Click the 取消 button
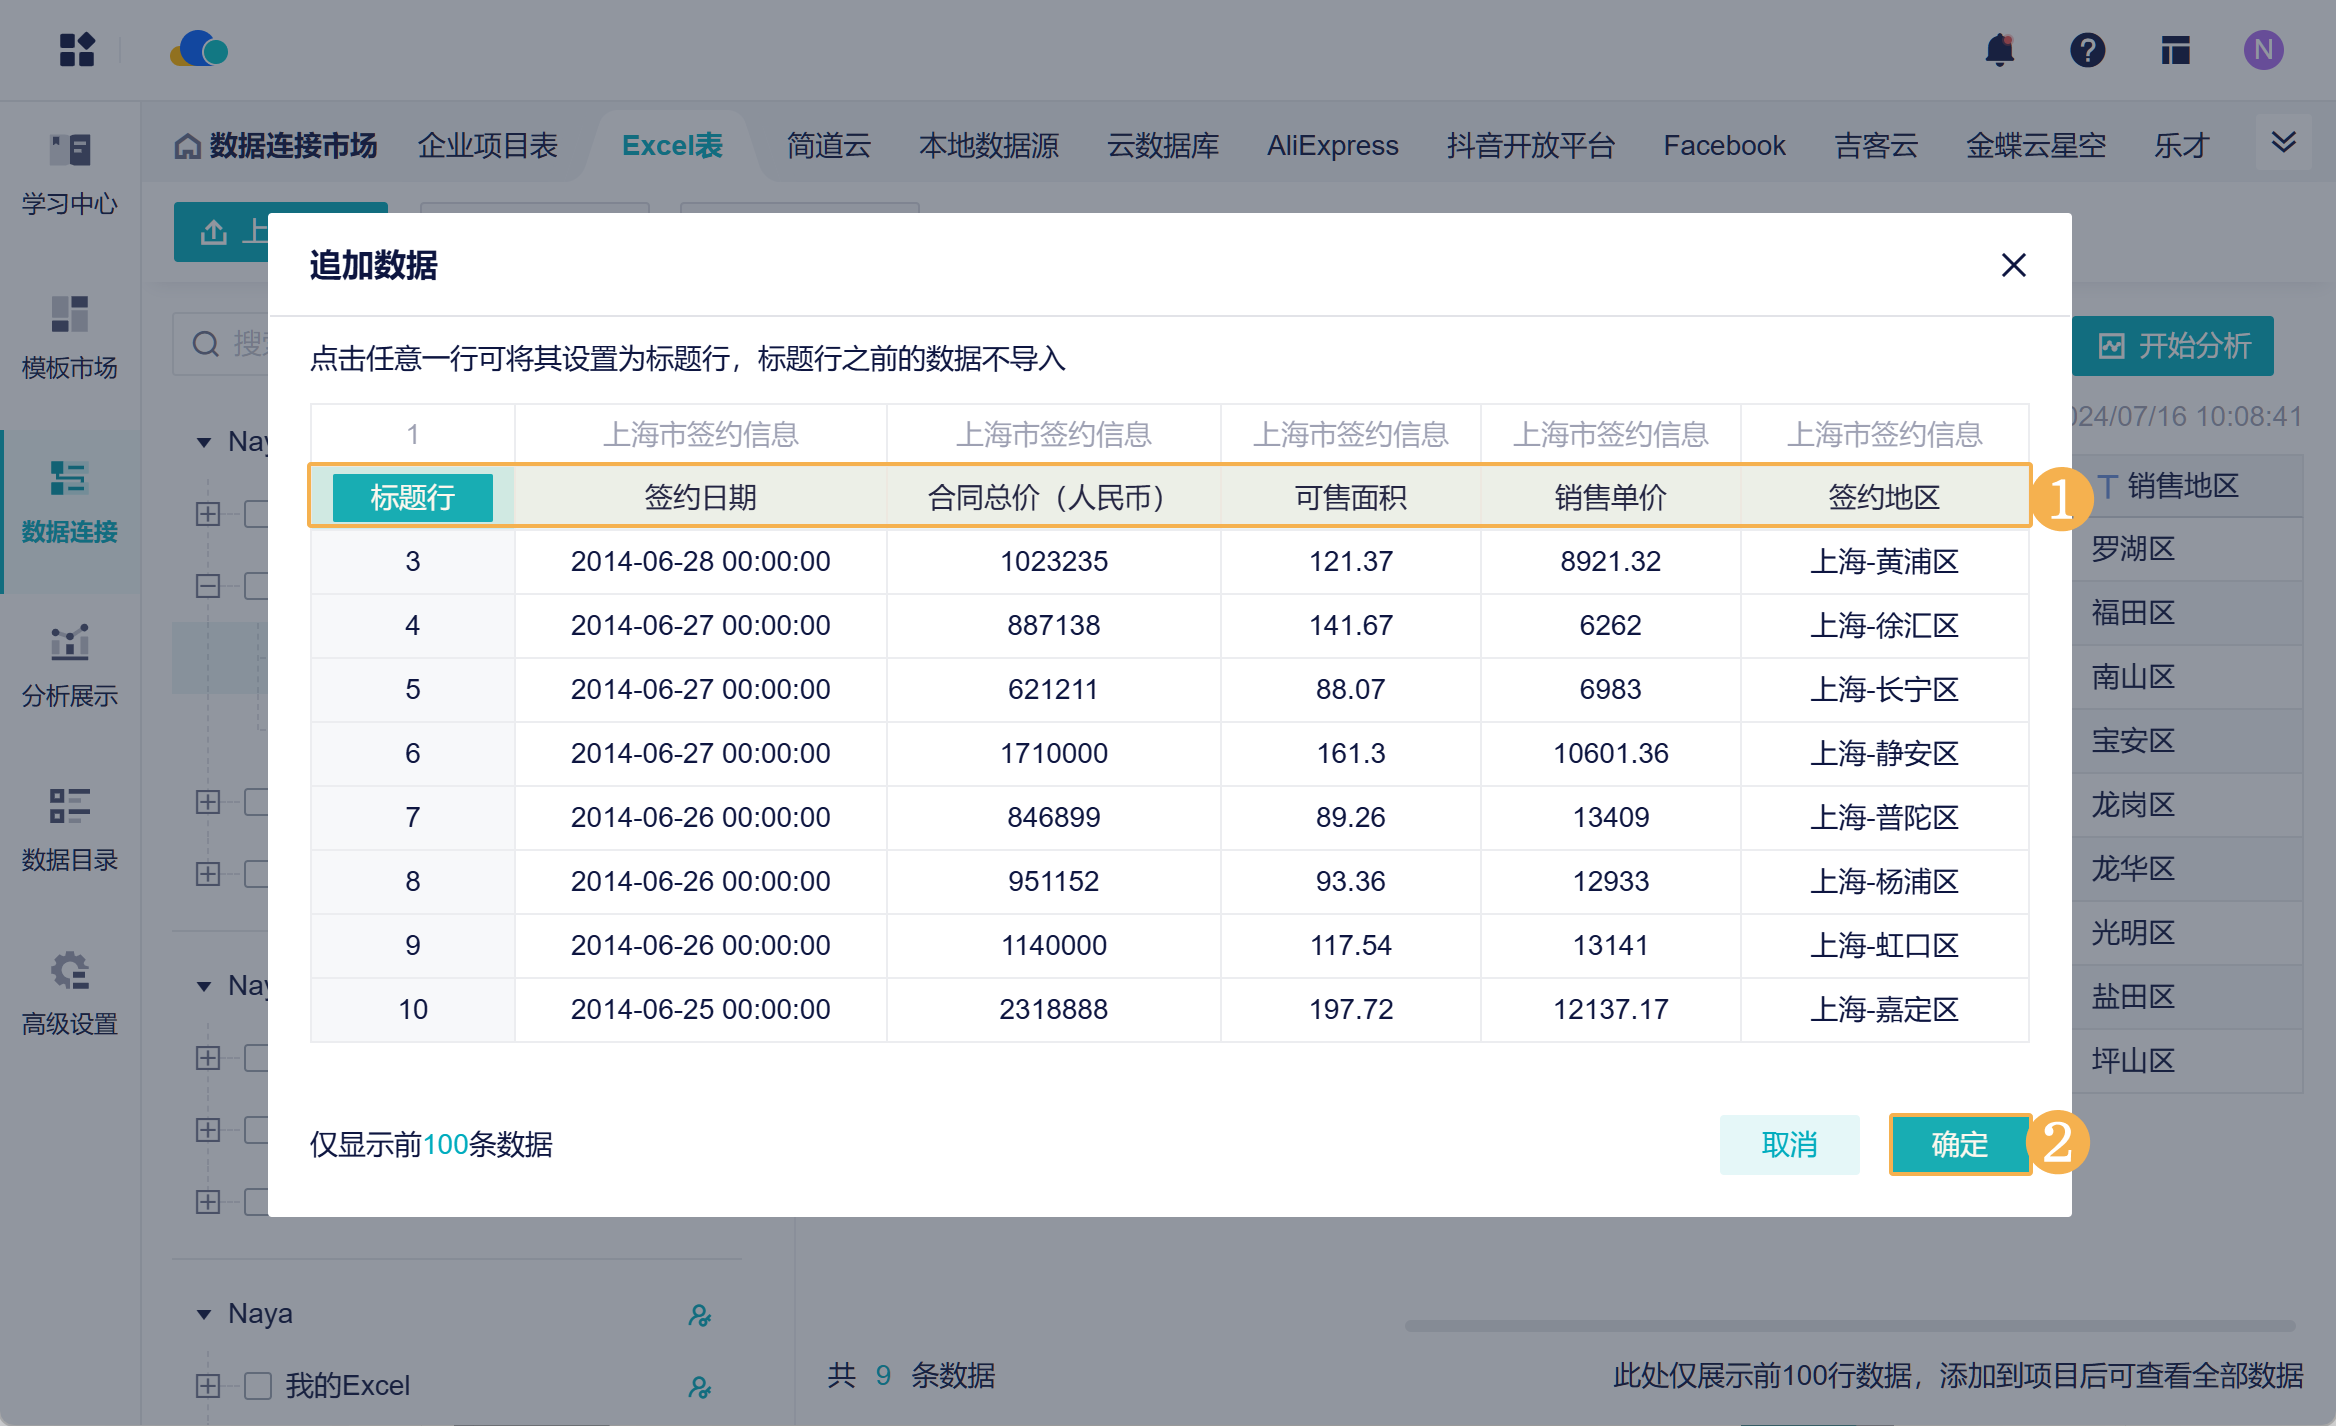The image size is (2336, 1426). click(x=1788, y=1144)
